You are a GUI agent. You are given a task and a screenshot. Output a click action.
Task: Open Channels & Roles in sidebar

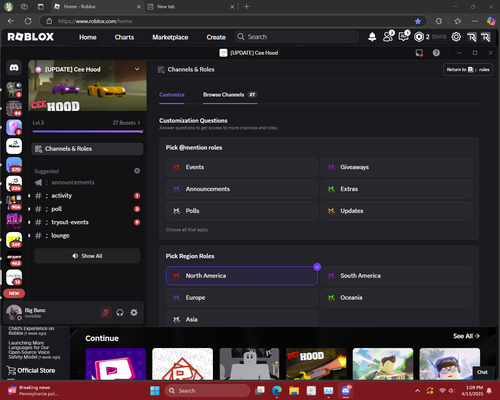[87, 149]
